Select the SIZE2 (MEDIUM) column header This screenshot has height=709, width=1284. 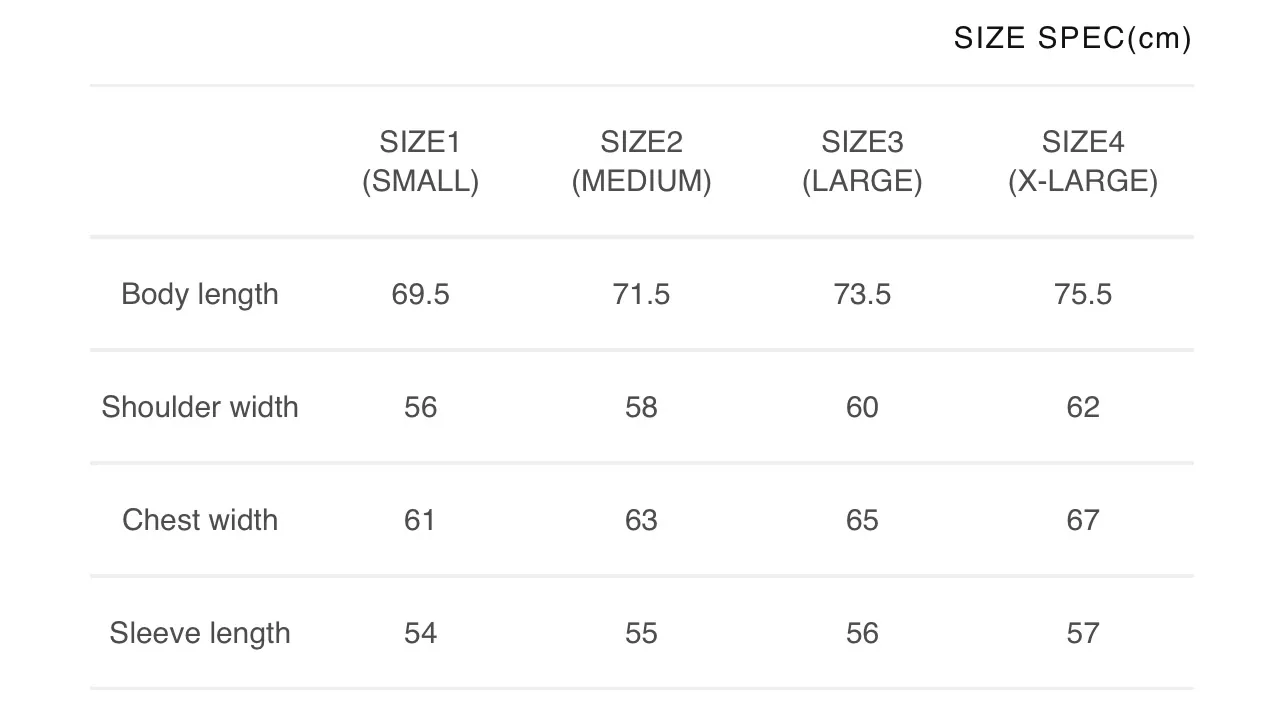641,162
